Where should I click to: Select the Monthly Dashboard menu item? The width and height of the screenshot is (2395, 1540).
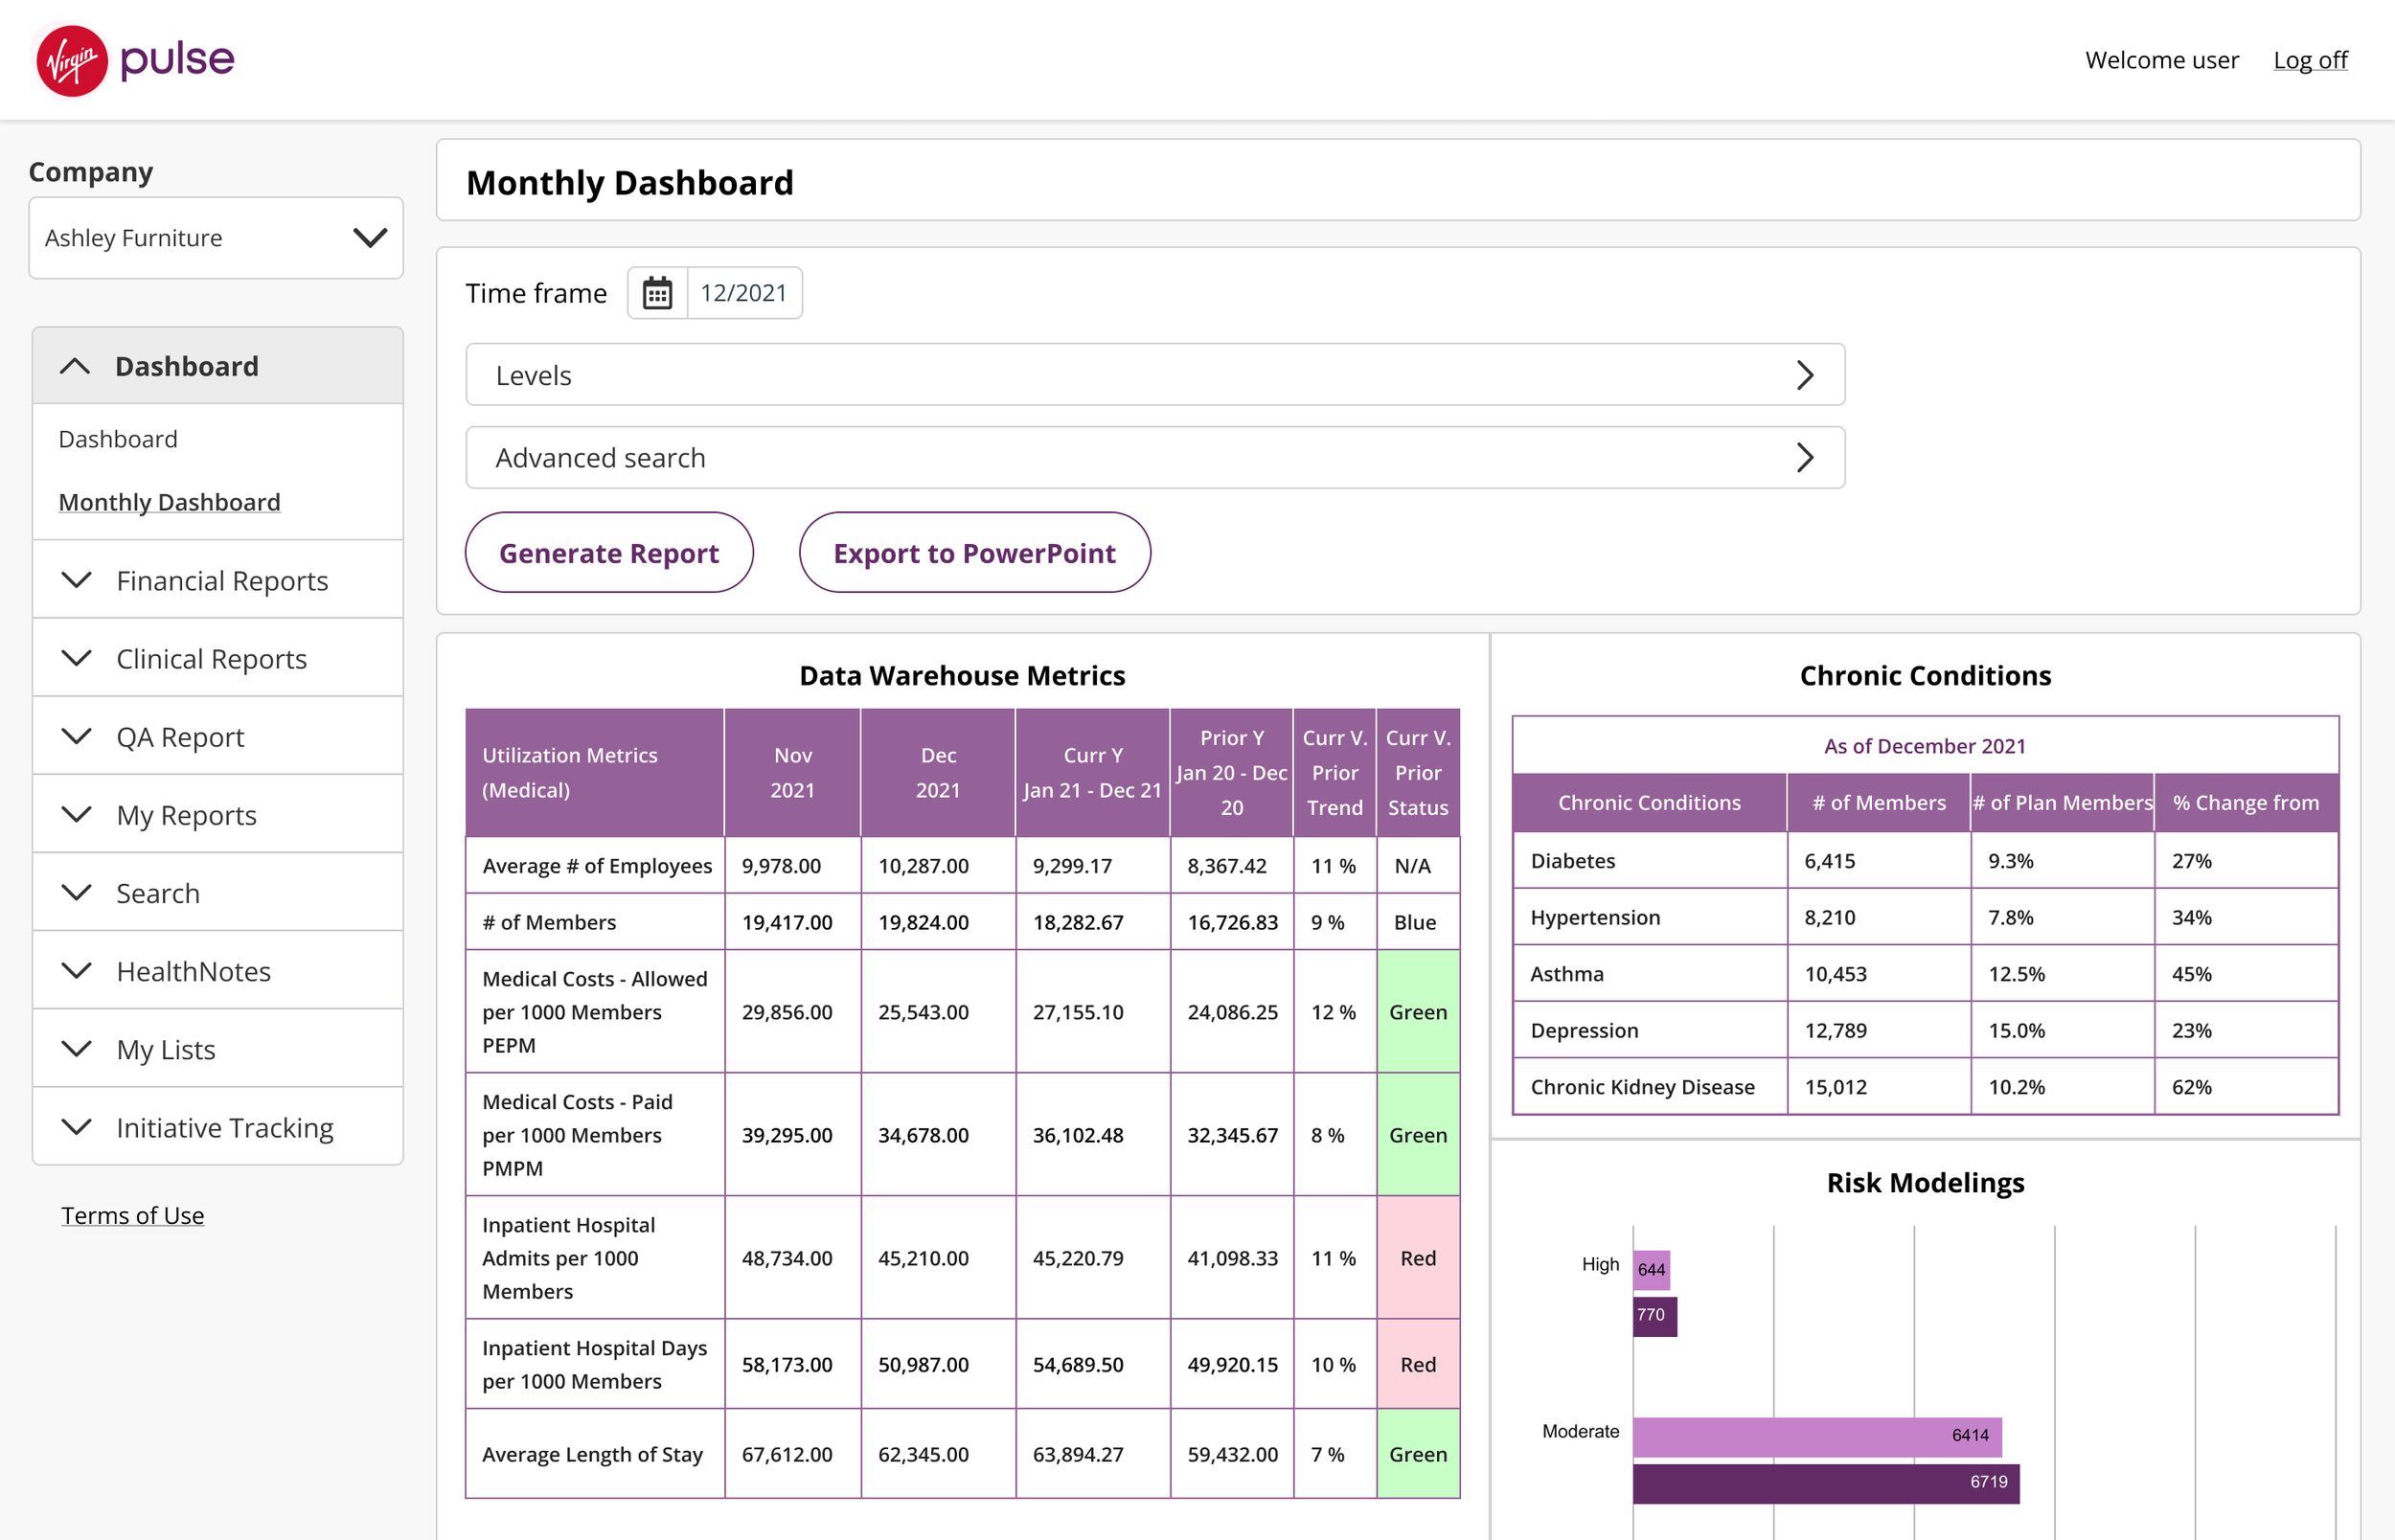(169, 502)
